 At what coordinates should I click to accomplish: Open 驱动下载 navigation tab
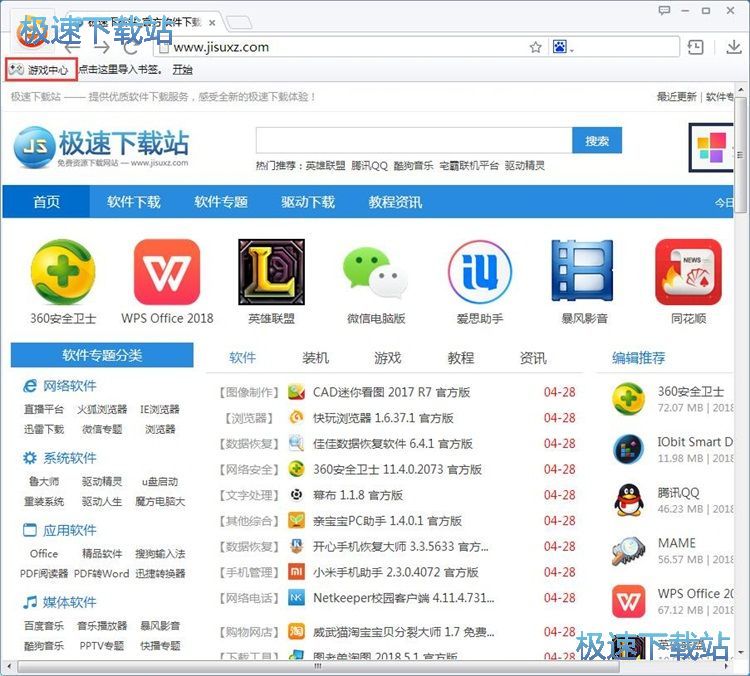click(308, 202)
